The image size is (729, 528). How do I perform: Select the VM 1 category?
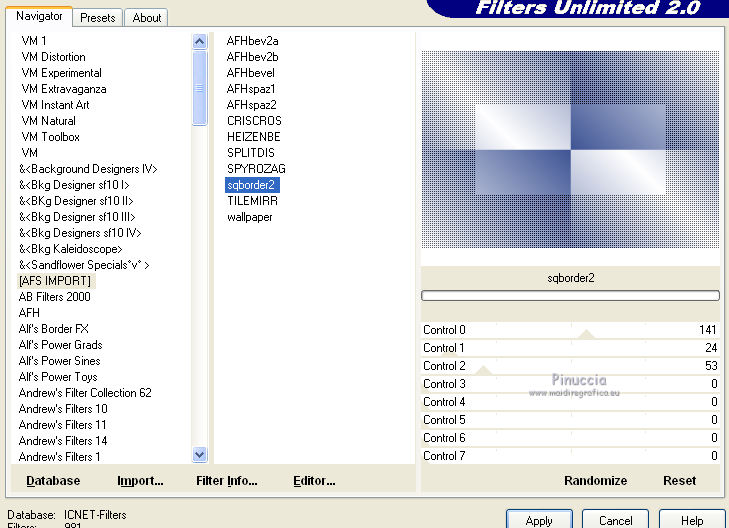[34, 41]
